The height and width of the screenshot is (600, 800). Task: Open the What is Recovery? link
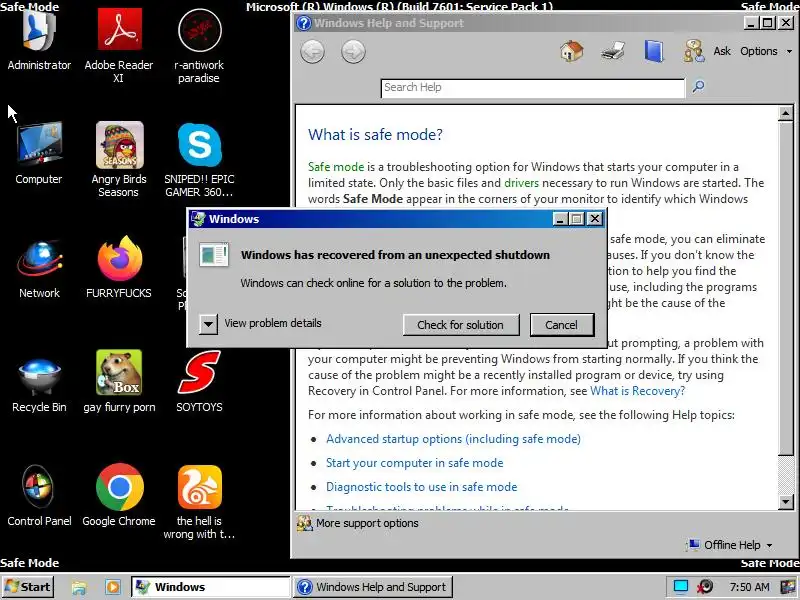[637, 391]
